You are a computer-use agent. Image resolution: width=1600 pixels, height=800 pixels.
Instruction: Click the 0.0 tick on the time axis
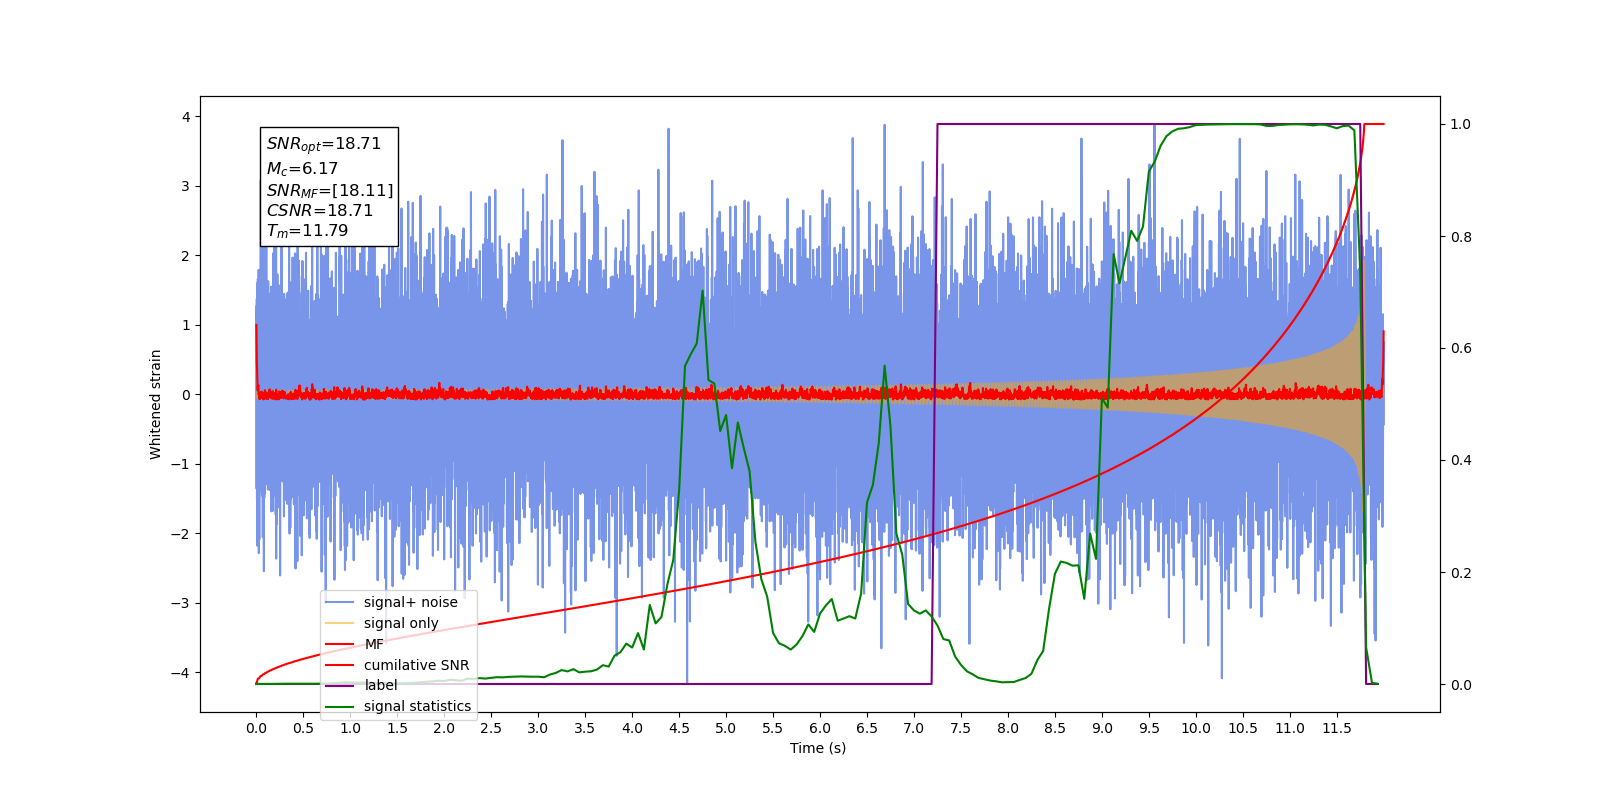(x=256, y=728)
